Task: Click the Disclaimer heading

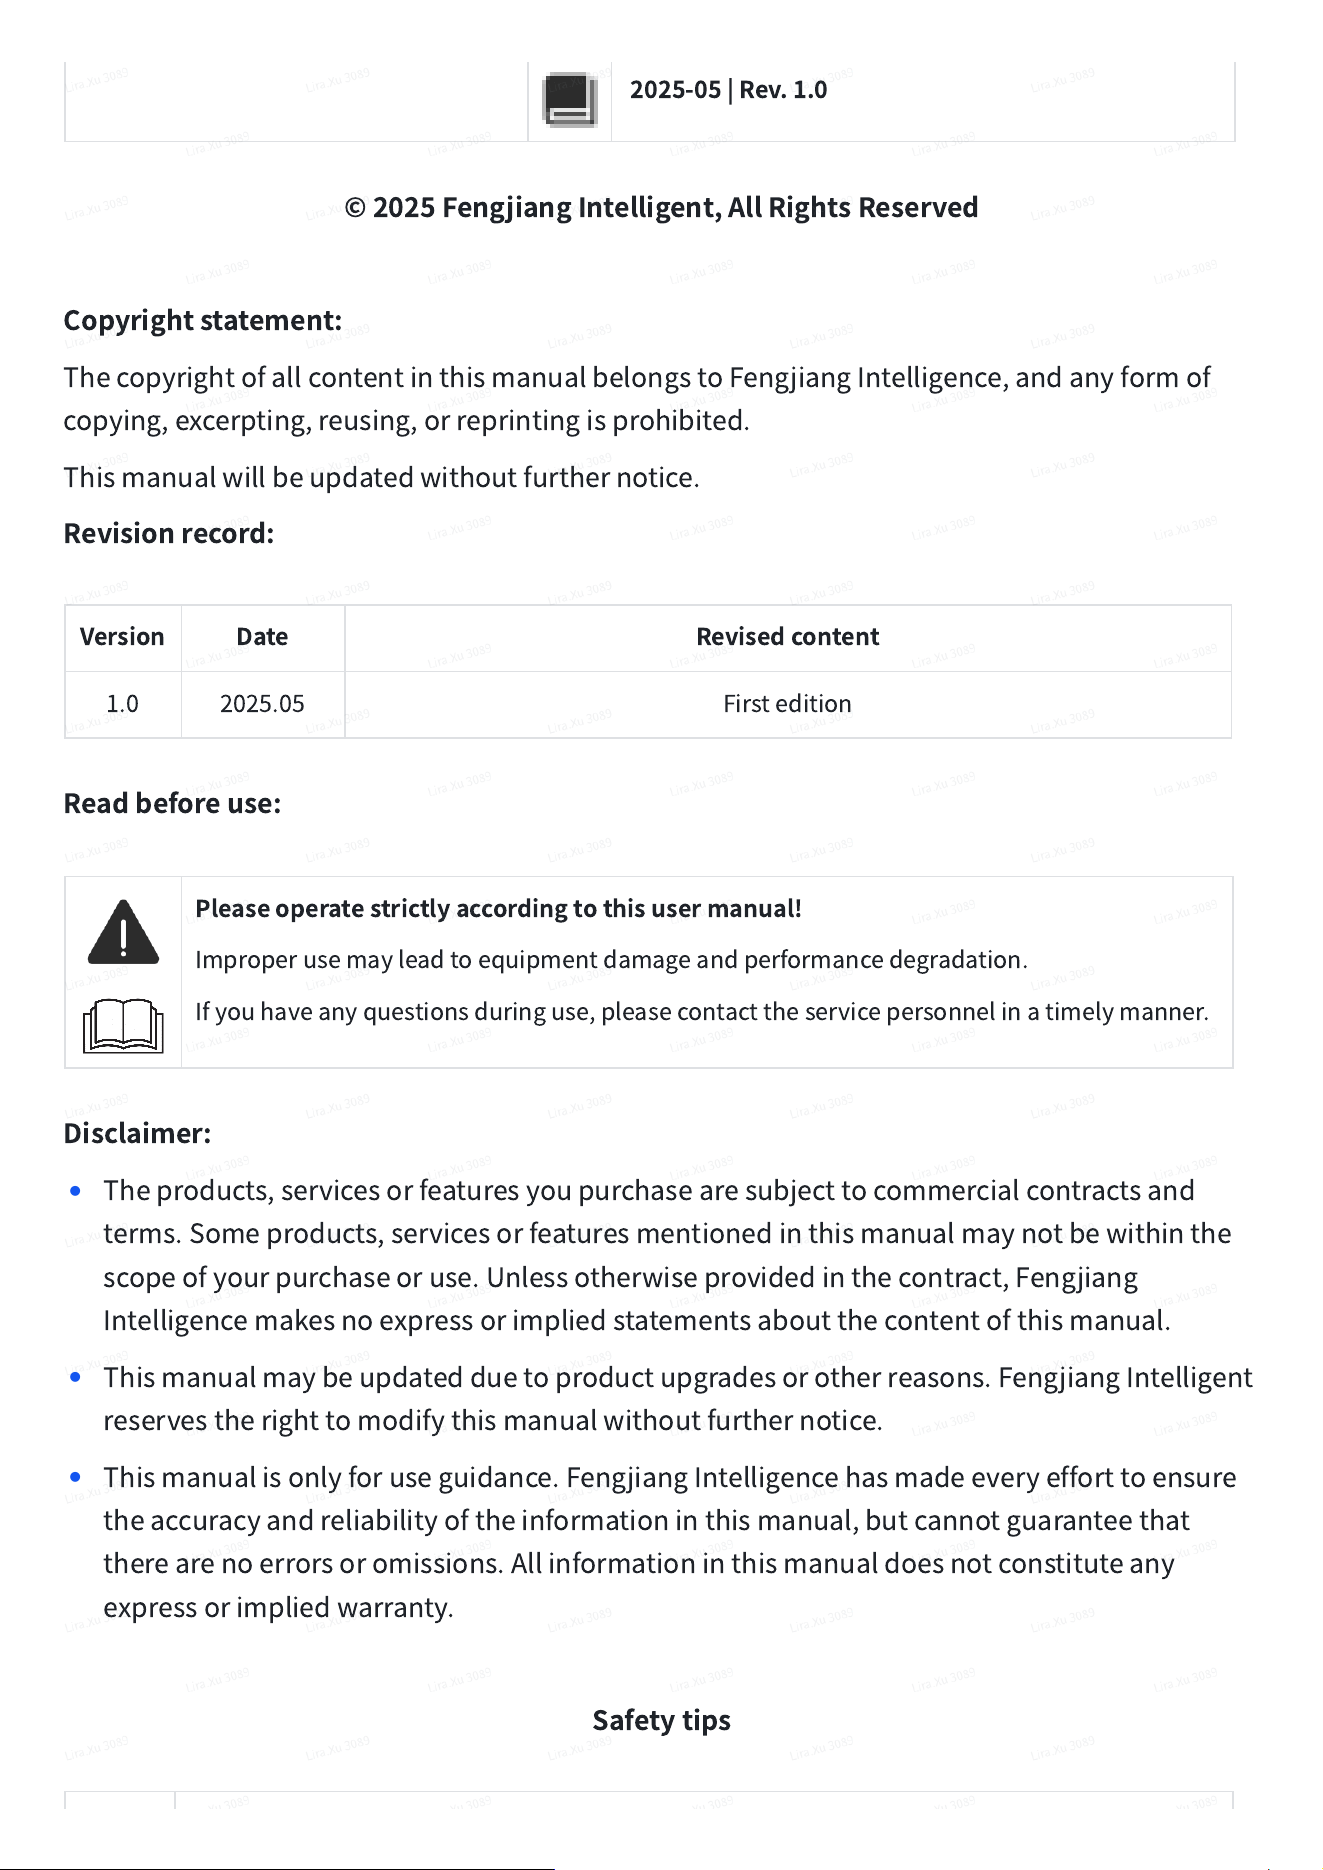Action: [137, 1133]
